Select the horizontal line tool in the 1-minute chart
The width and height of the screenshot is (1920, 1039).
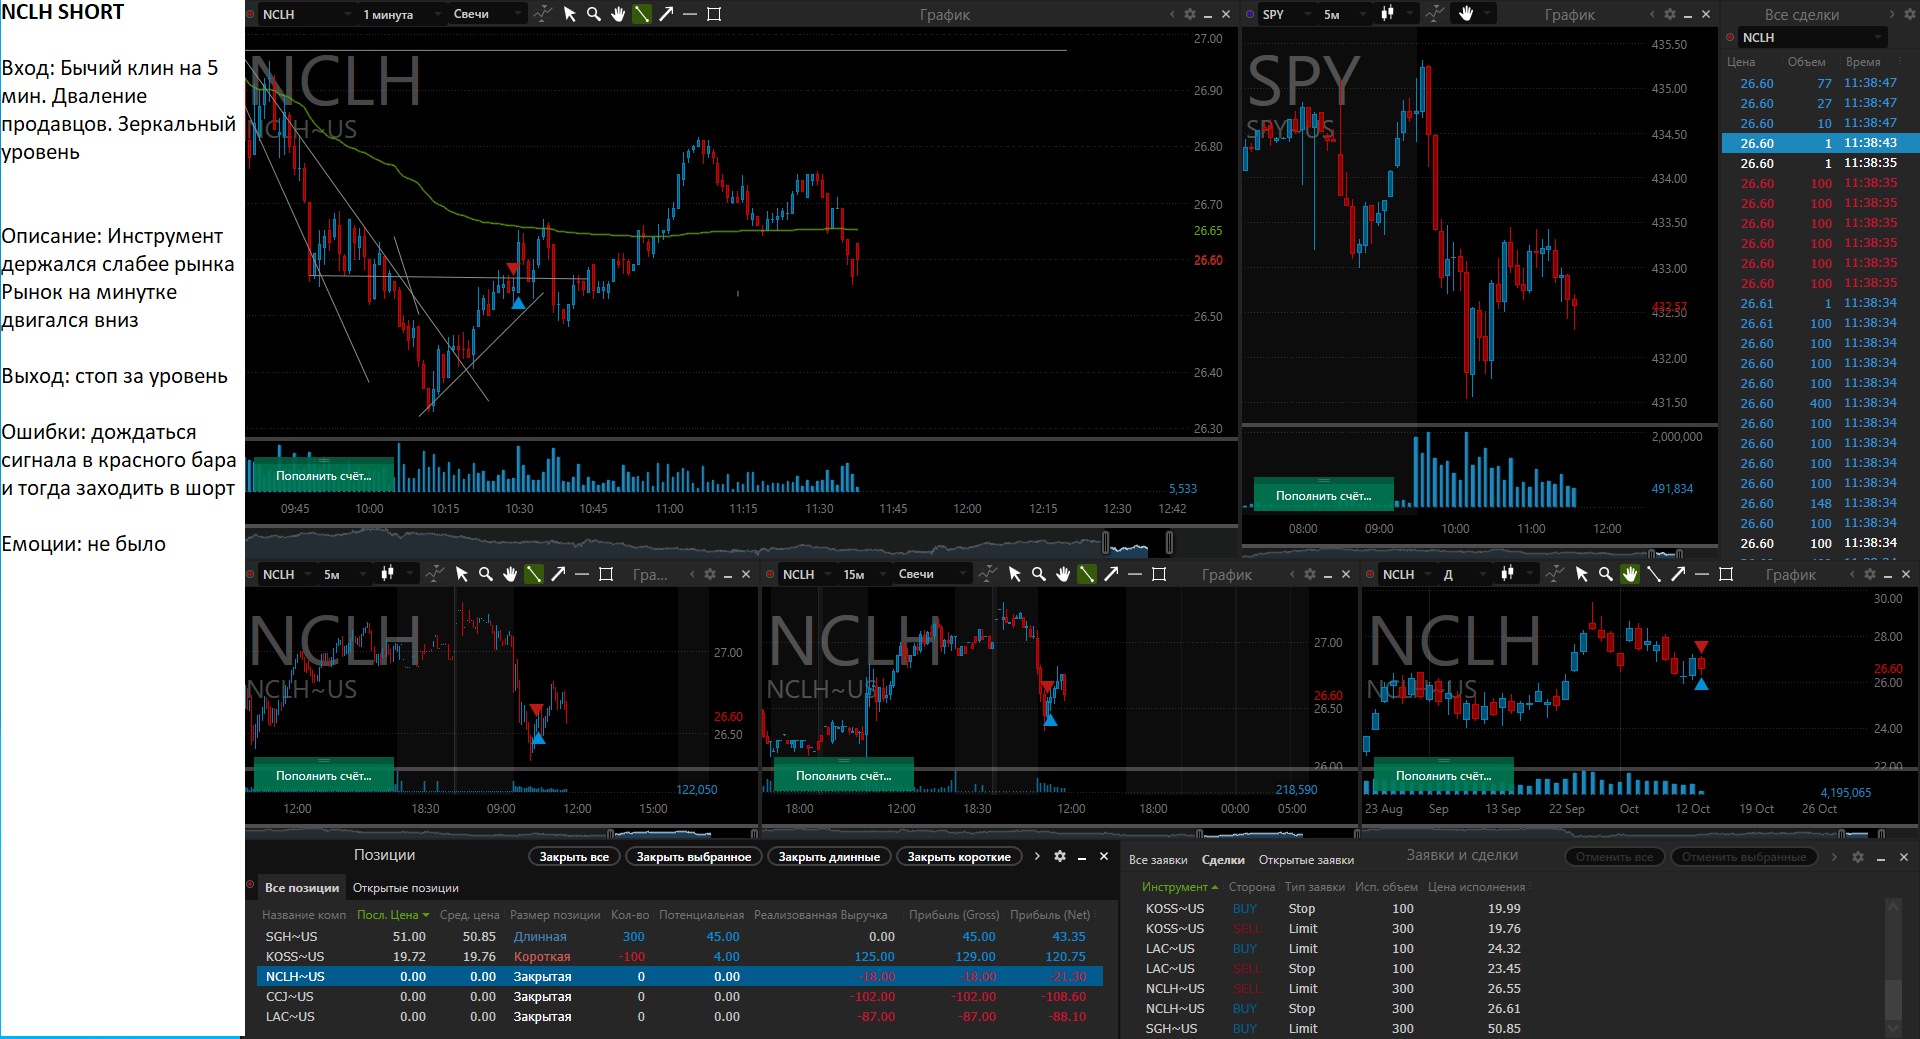point(690,14)
